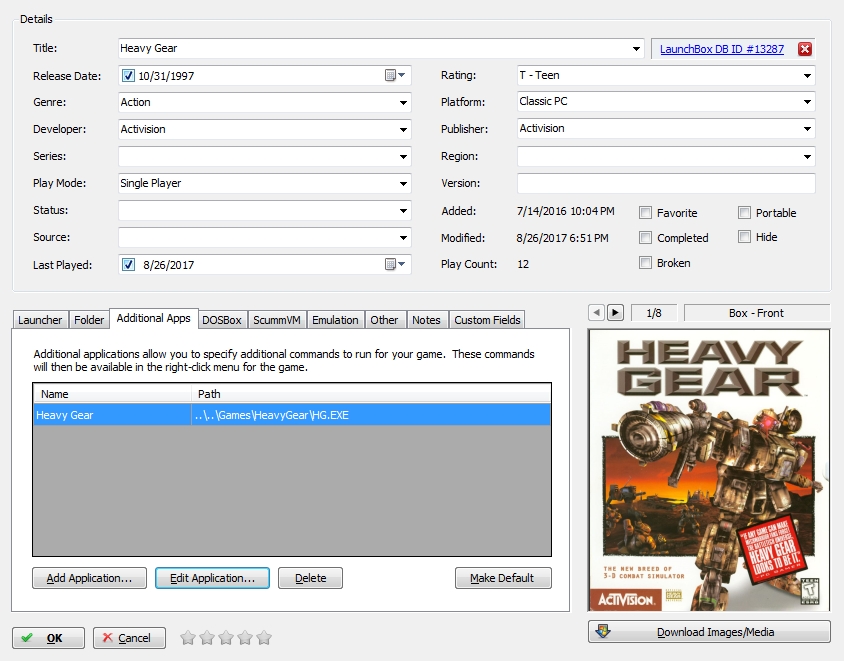Click the Box - Front image type label

[756, 313]
